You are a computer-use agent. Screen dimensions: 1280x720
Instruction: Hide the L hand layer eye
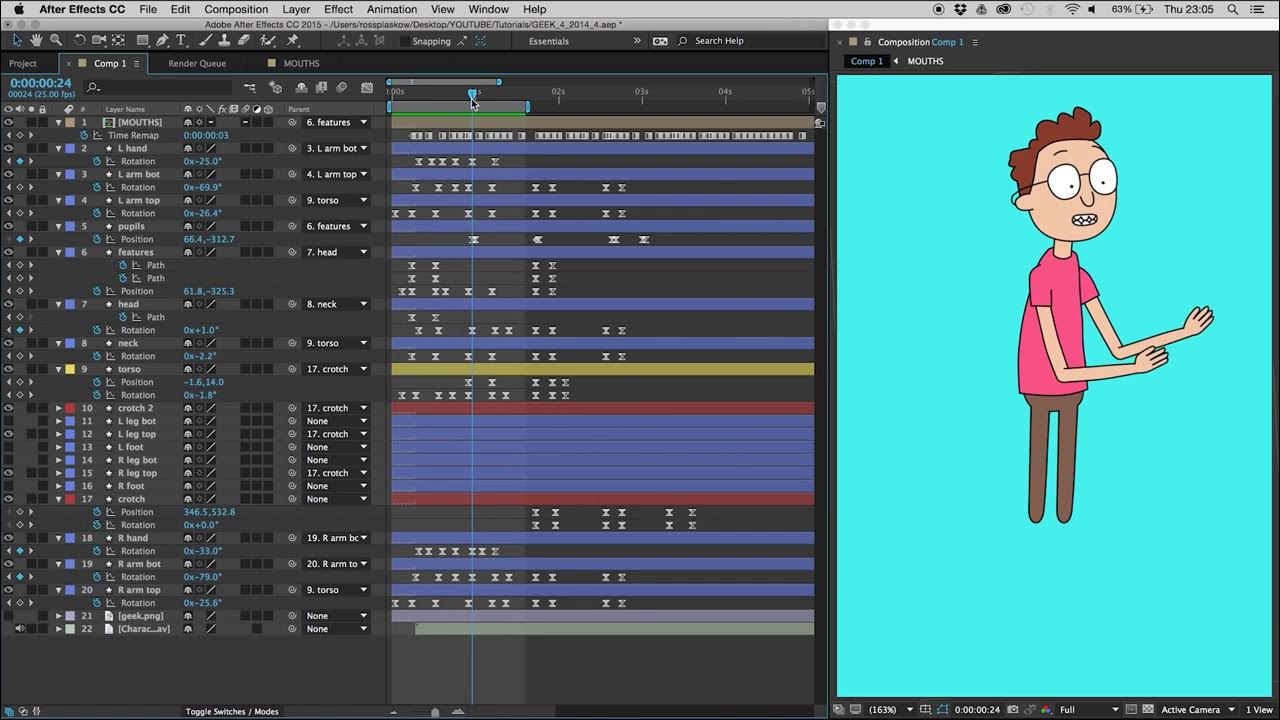(x=9, y=148)
